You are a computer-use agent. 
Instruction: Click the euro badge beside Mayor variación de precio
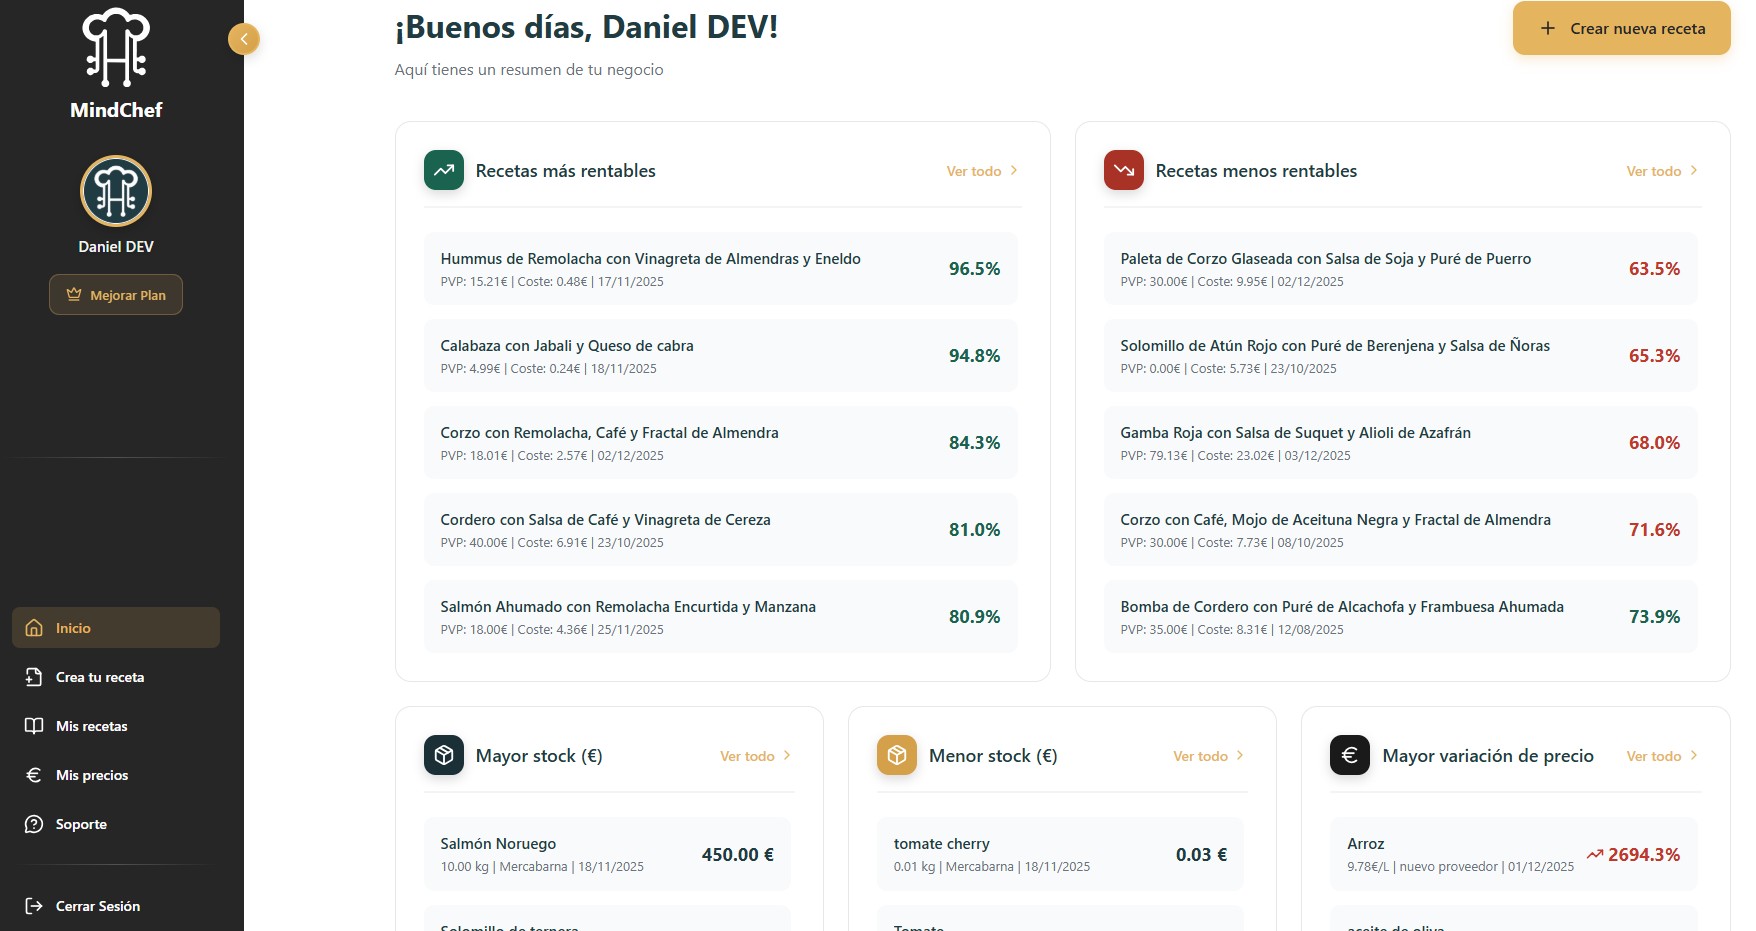(1349, 755)
